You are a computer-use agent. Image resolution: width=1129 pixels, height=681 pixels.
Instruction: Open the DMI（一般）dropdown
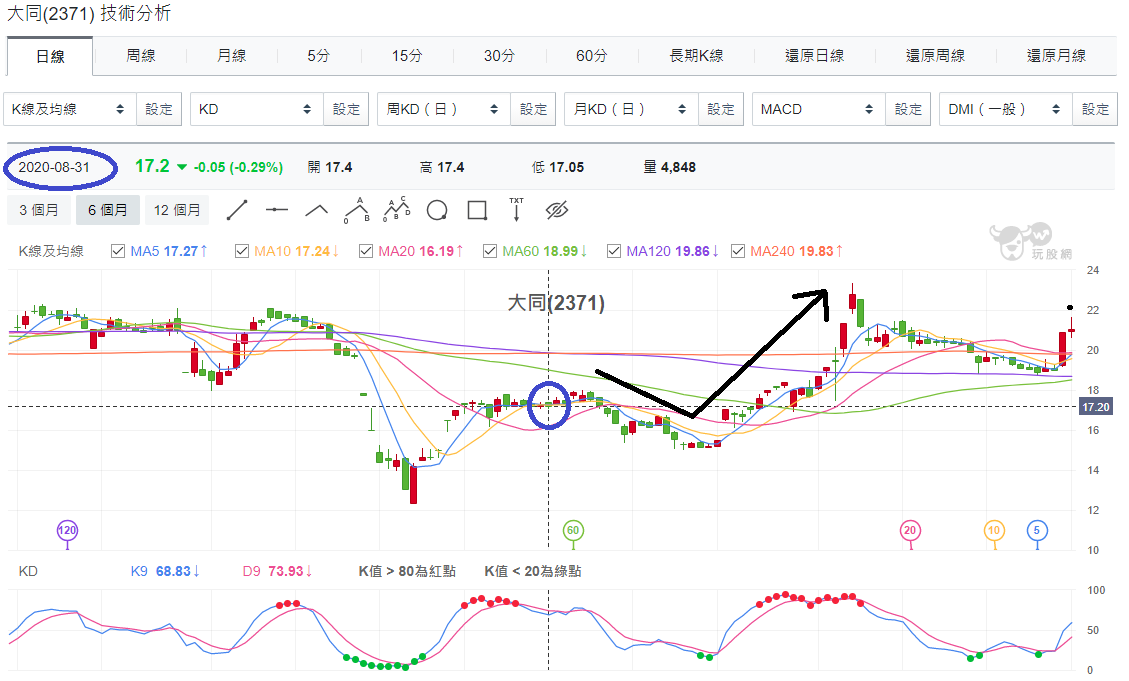1006,109
